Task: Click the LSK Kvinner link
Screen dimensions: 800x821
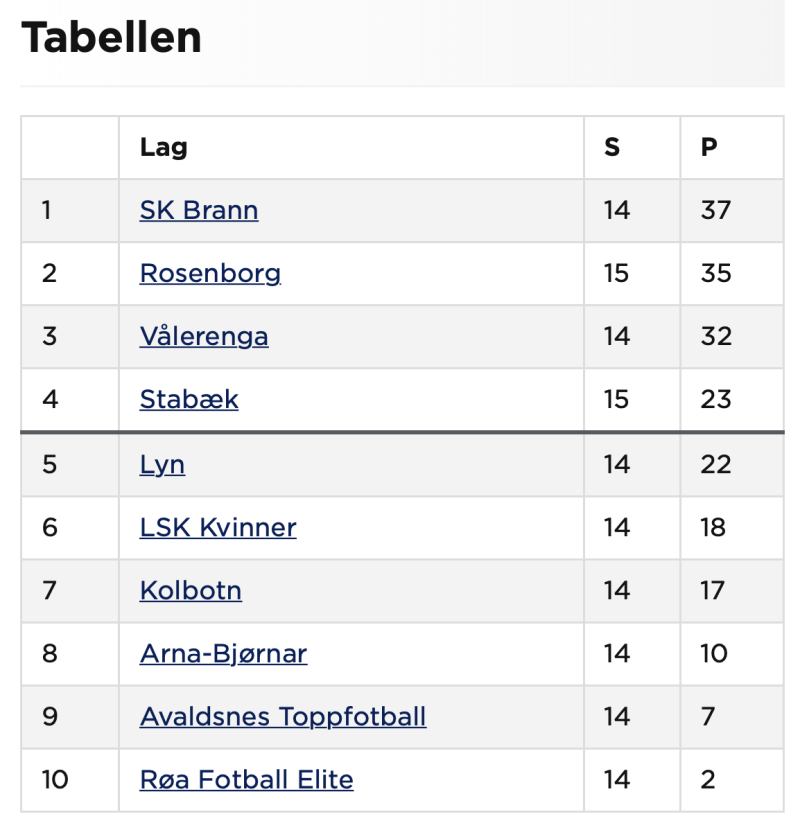Action: (218, 528)
